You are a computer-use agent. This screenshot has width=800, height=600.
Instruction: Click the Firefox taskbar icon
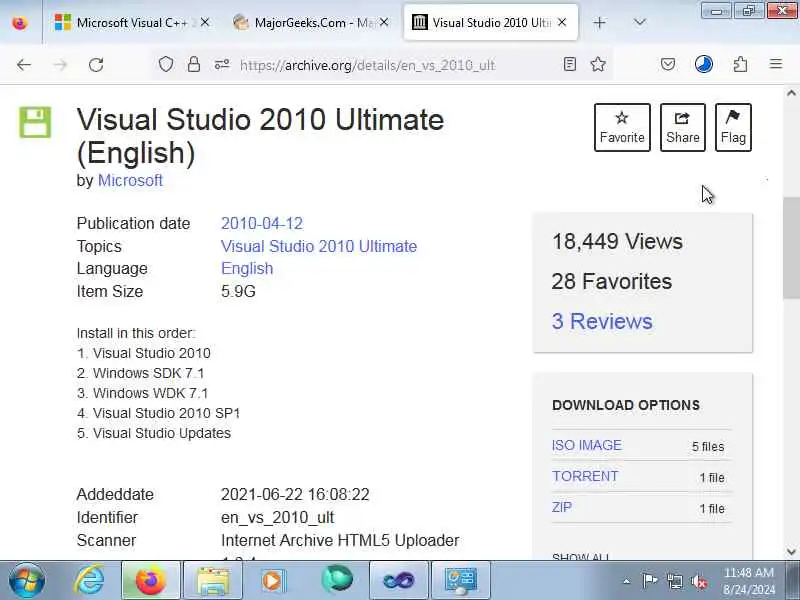pyautogui.click(x=151, y=580)
